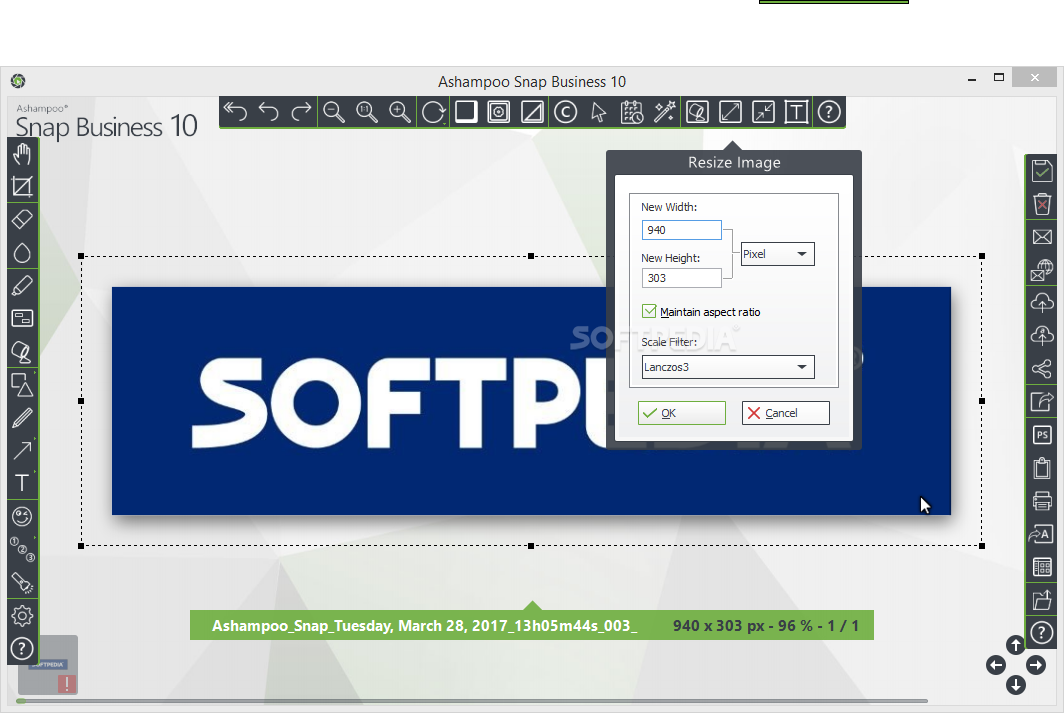Zoom in using the plus magnifier

coord(400,112)
